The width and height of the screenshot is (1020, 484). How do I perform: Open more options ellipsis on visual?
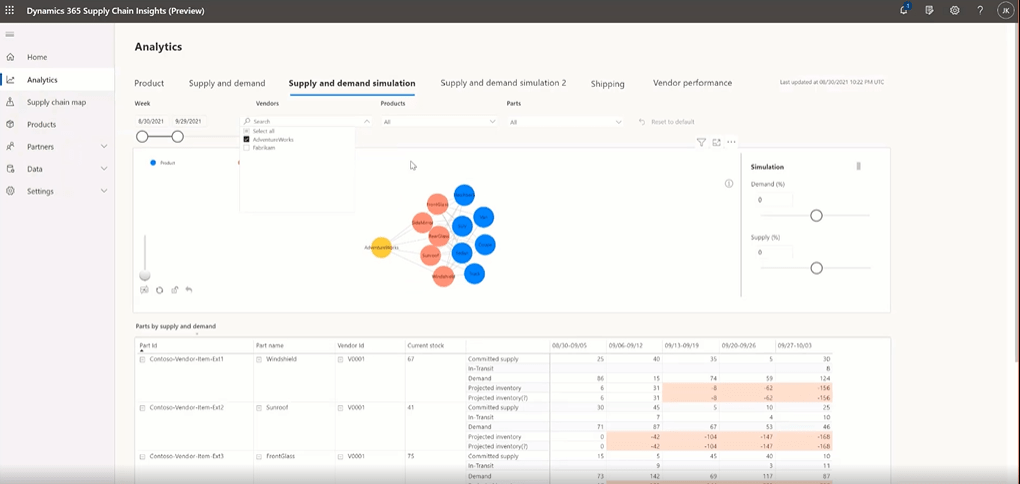(x=732, y=143)
